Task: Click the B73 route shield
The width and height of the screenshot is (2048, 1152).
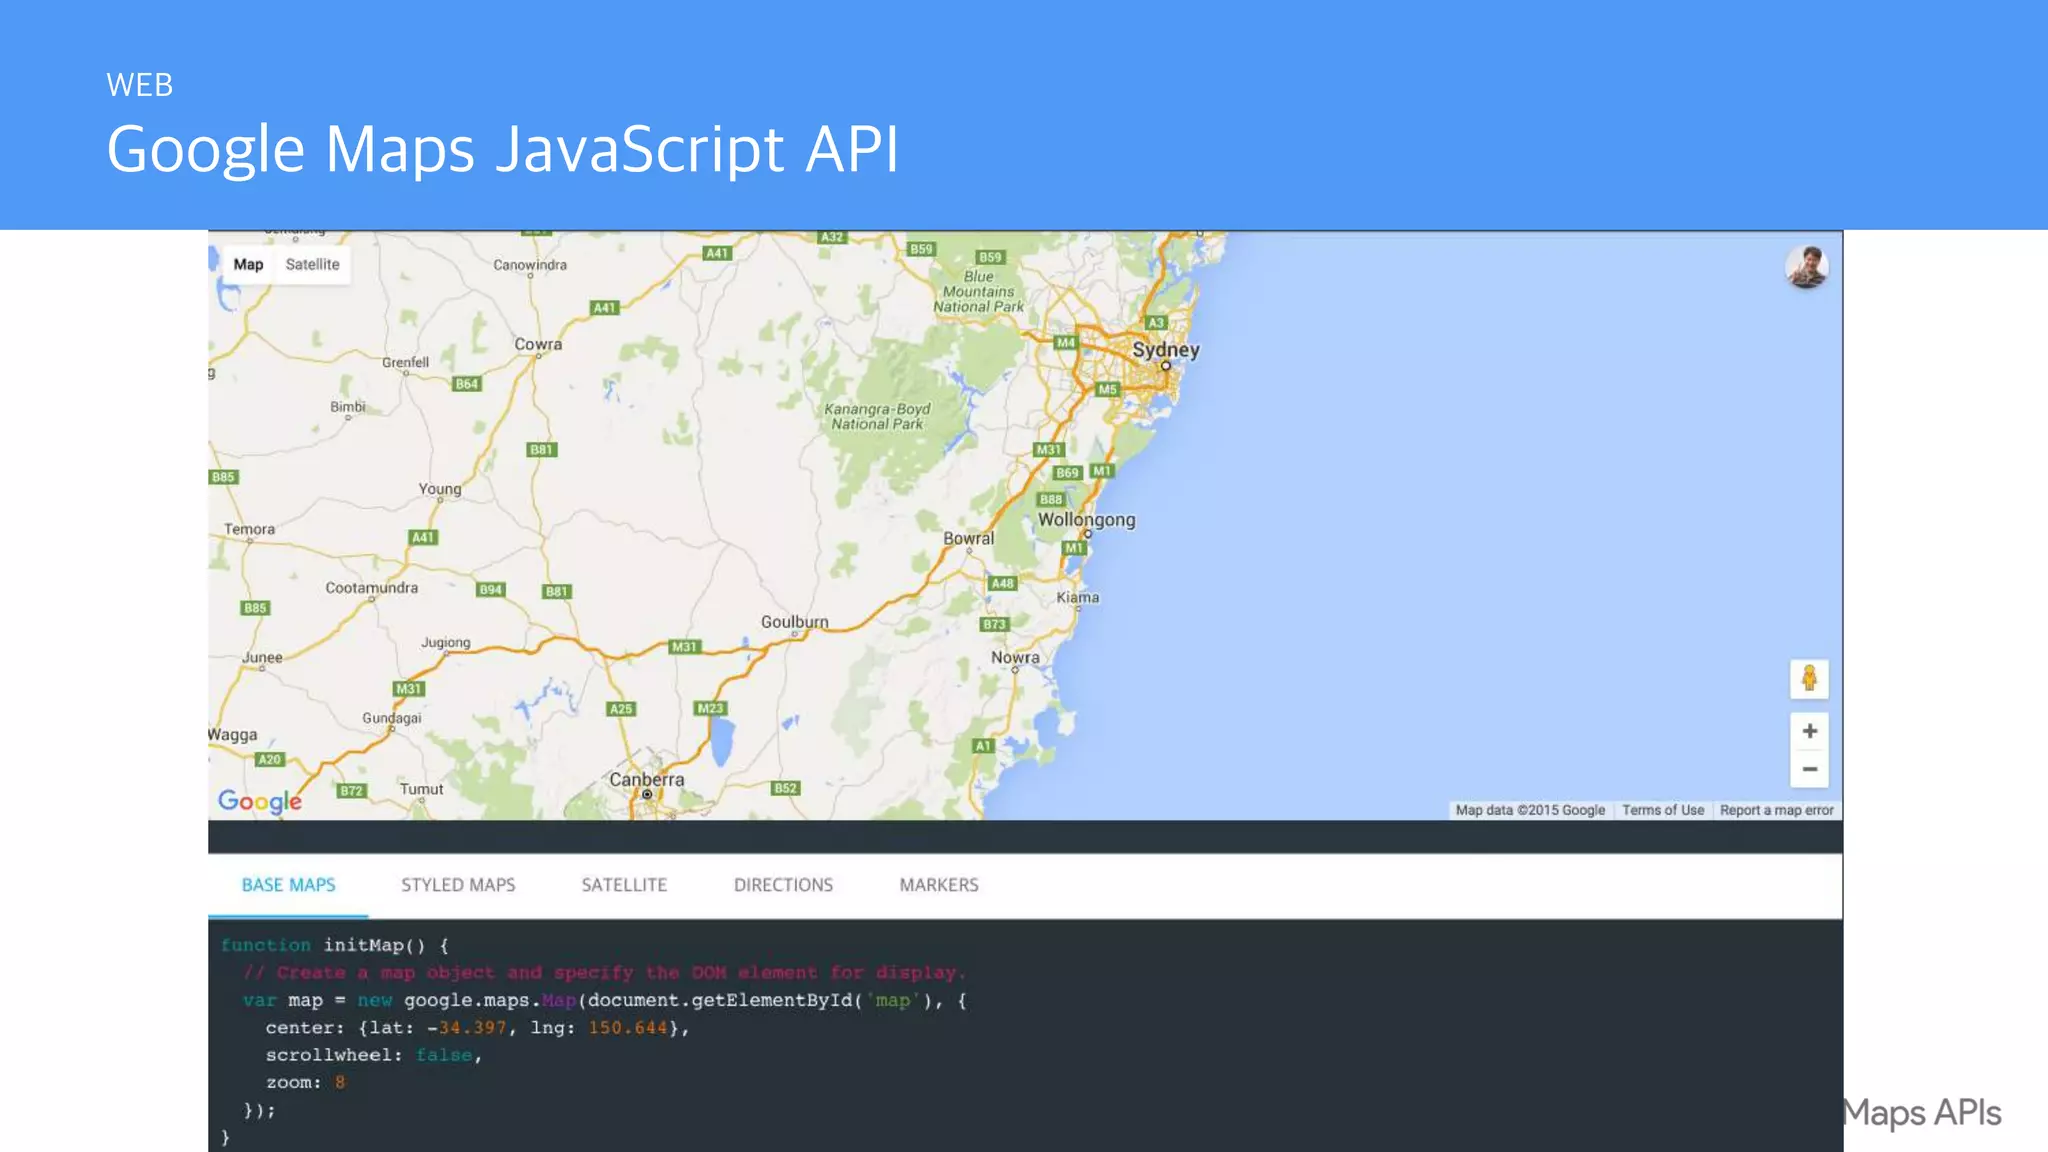Action: (994, 624)
